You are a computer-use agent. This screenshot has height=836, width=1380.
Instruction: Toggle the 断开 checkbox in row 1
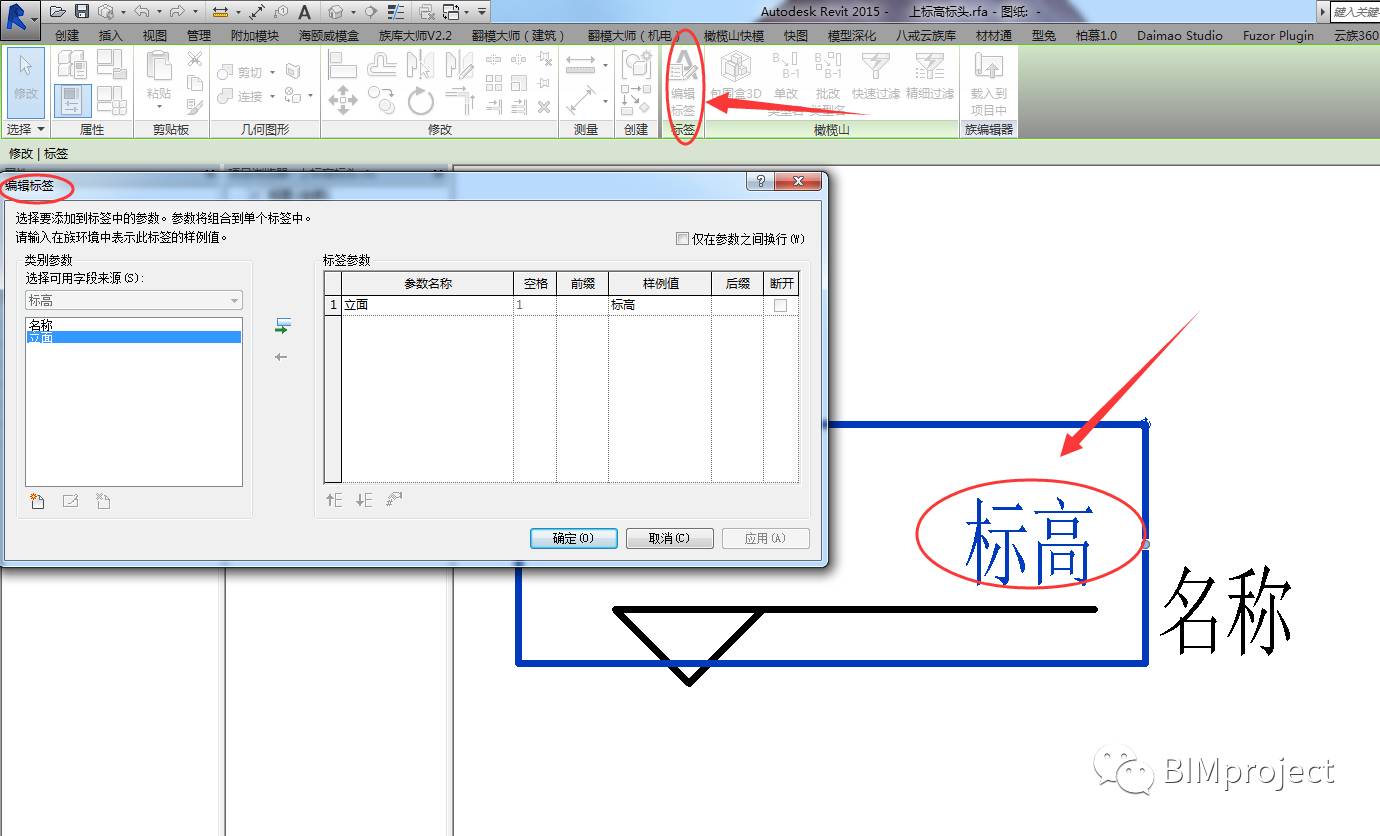click(780, 305)
